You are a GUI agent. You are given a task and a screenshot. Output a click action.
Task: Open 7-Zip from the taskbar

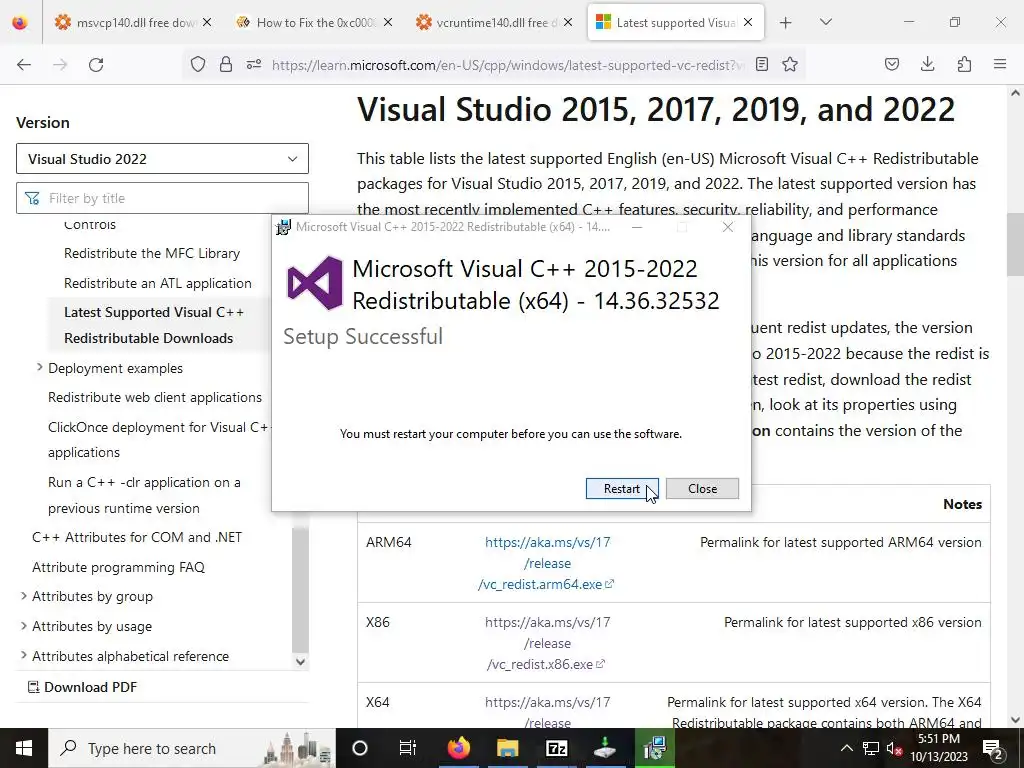(556, 748)
